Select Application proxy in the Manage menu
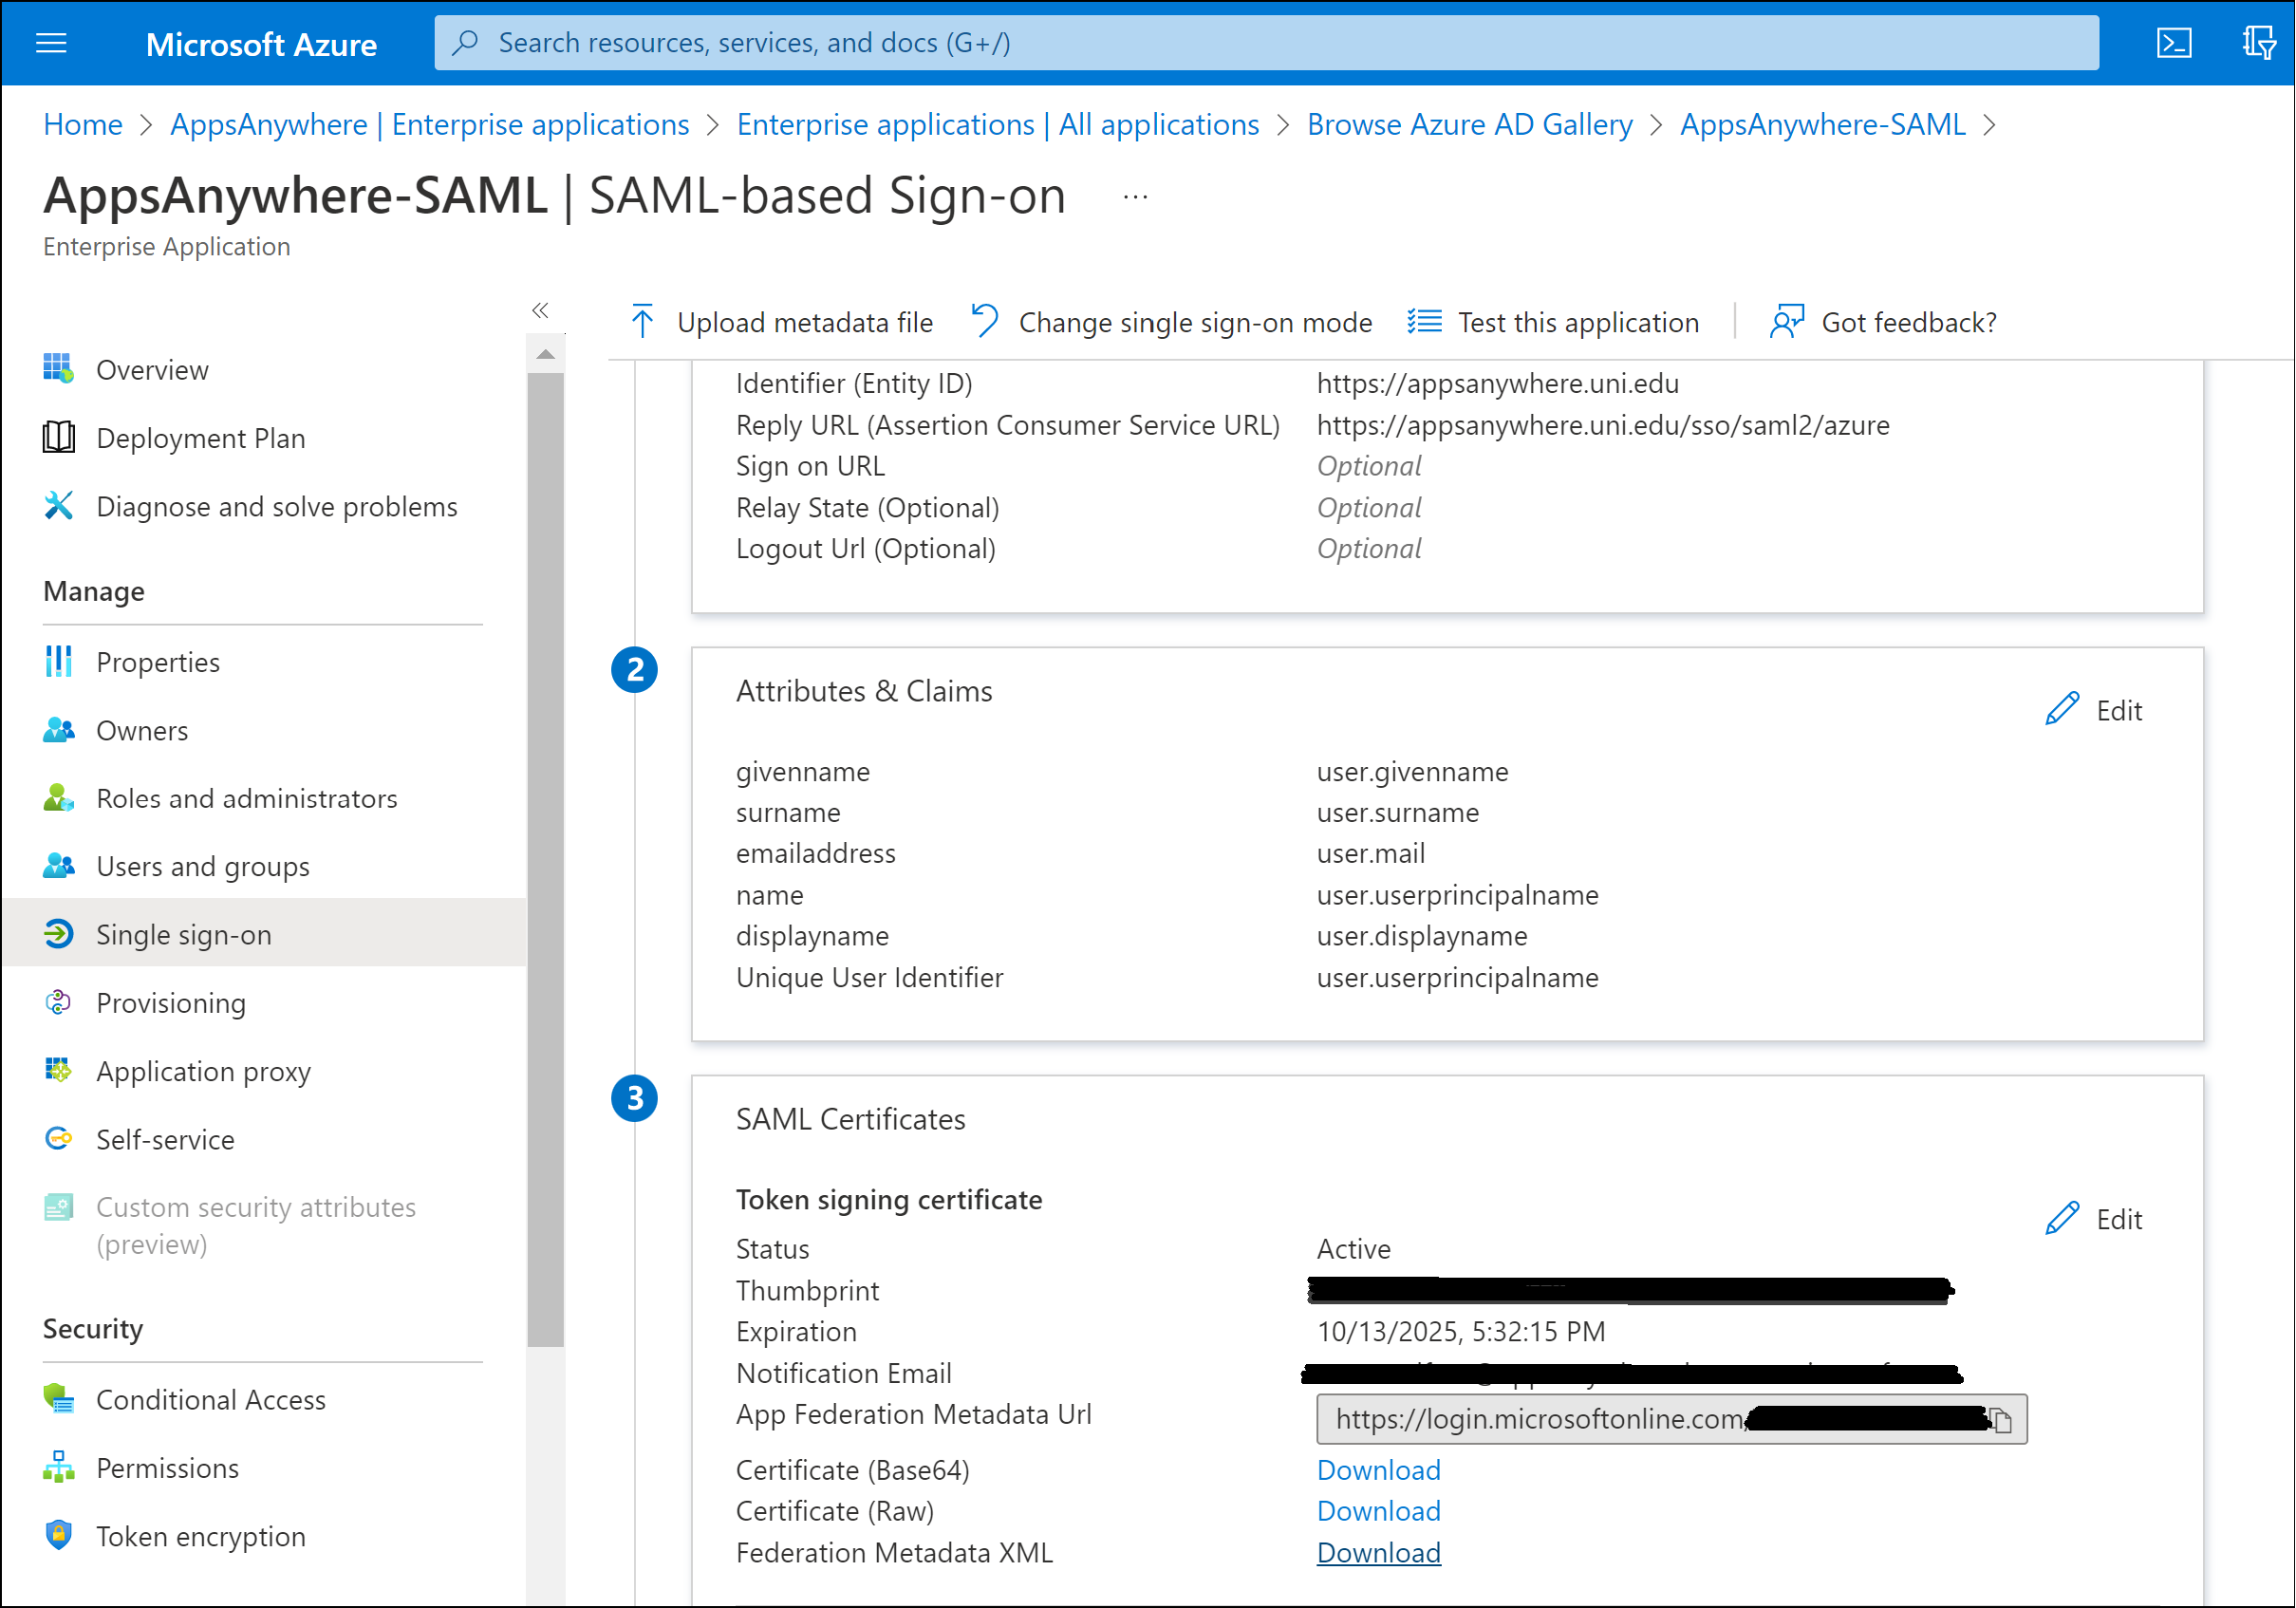The width and height of the screenshot is (2296, 1608). pos(203,1071)
